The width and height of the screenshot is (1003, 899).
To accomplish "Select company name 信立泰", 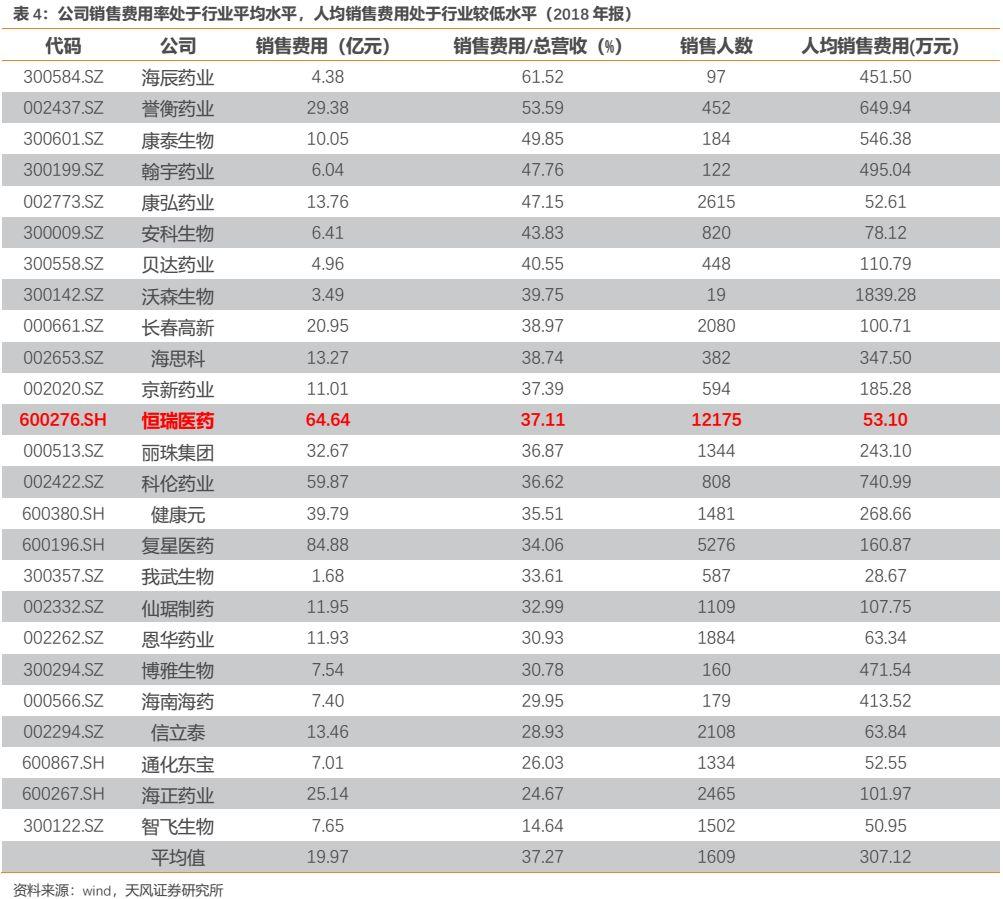I will (178, 732).
